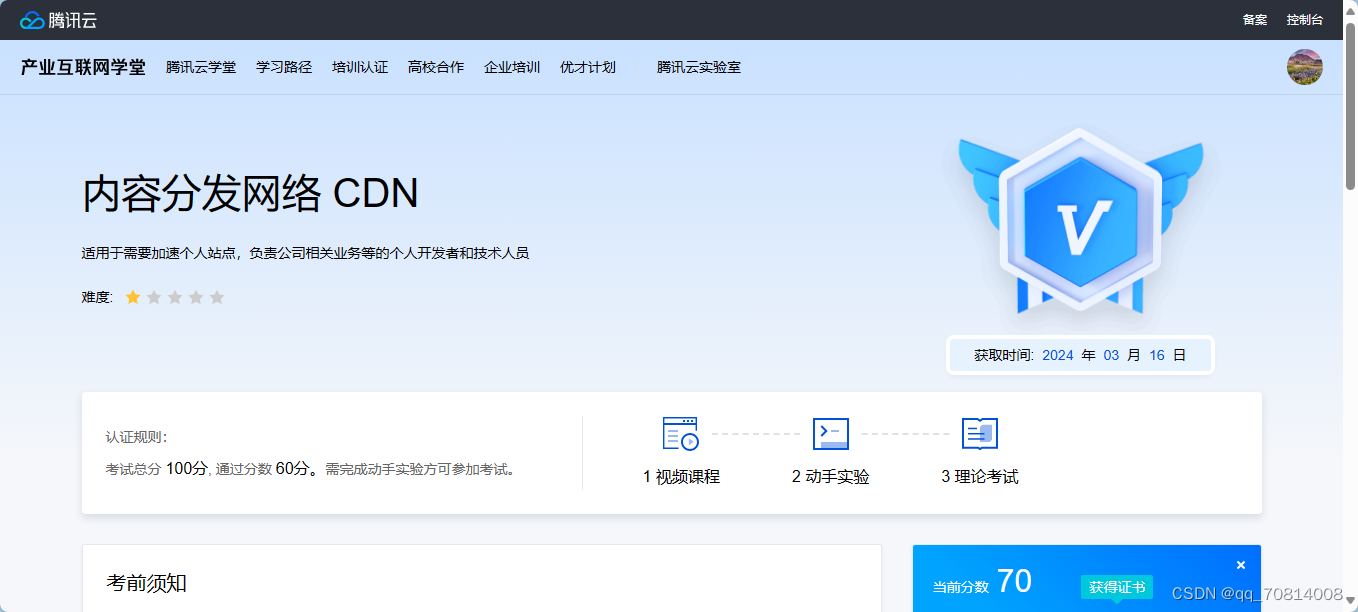Click the 获取时间 date box
Image resolution: width=1358 pixels, height=612 pixels.
(x=1080, y=355)
